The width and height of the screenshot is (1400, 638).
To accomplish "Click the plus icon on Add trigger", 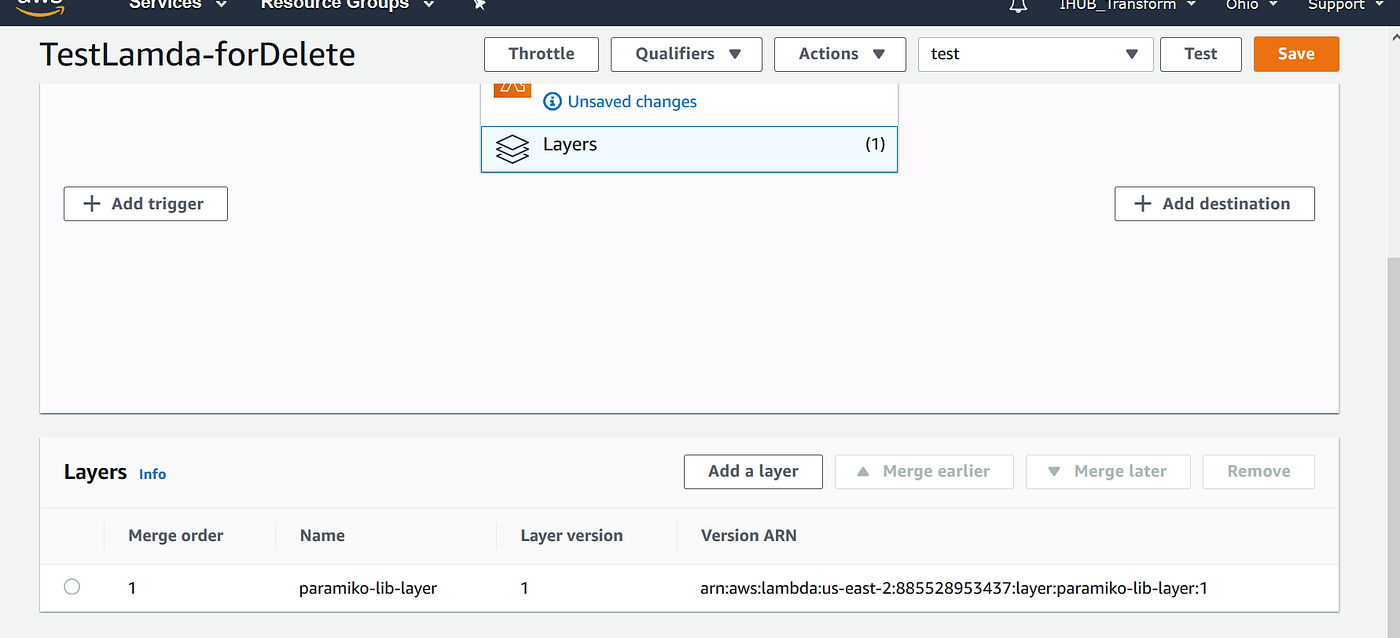I will [91, 203].
